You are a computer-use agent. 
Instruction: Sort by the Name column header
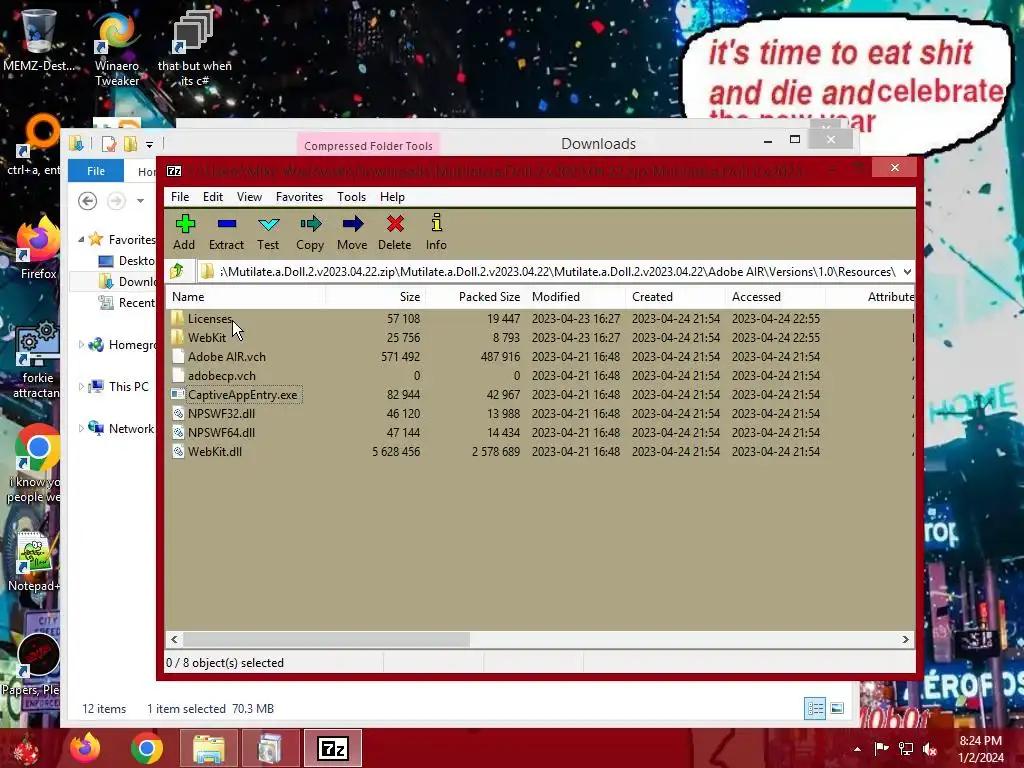click(246, 296)
